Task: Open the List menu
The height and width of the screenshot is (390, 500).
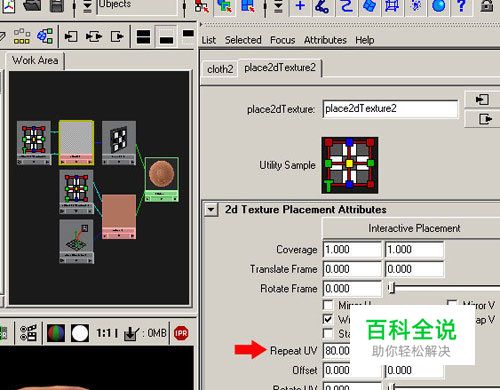Action: (209, 40)
